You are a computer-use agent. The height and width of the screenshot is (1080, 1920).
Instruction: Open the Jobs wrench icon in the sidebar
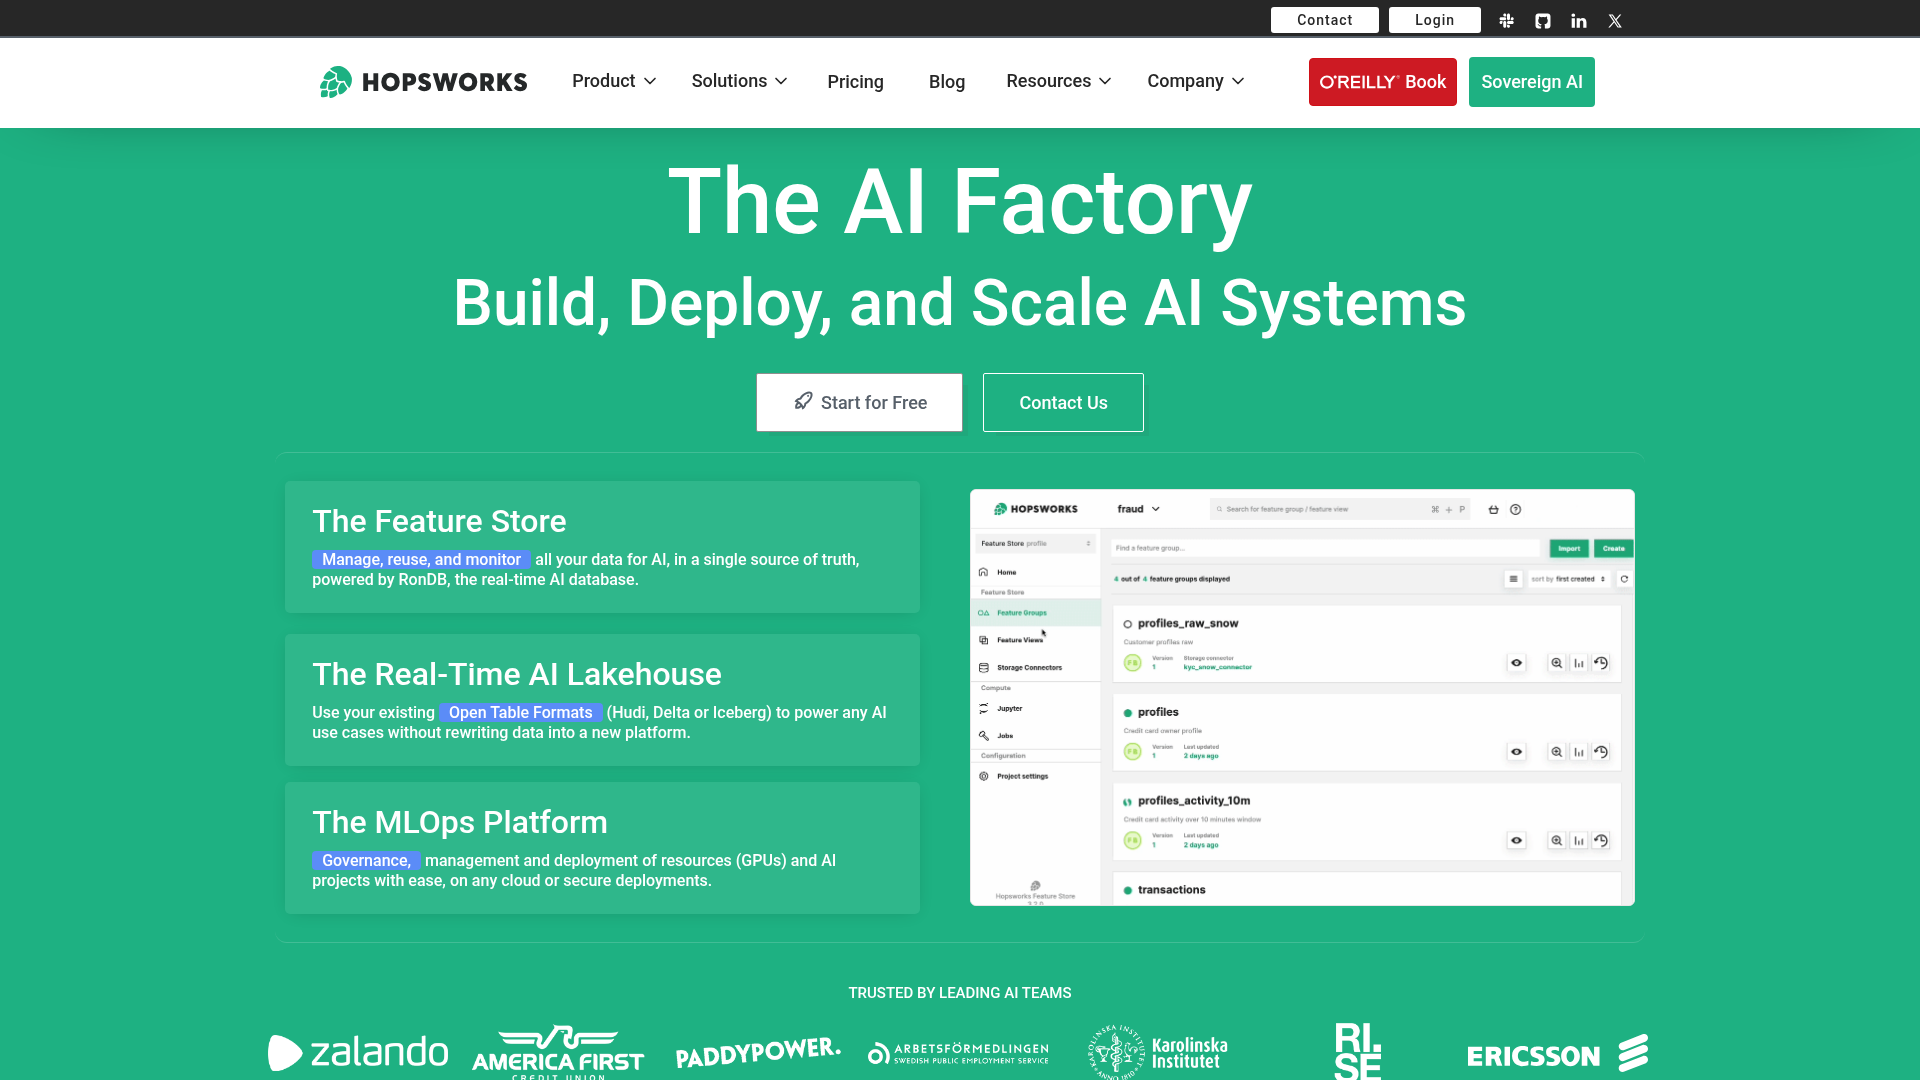(x=984, y=736)
